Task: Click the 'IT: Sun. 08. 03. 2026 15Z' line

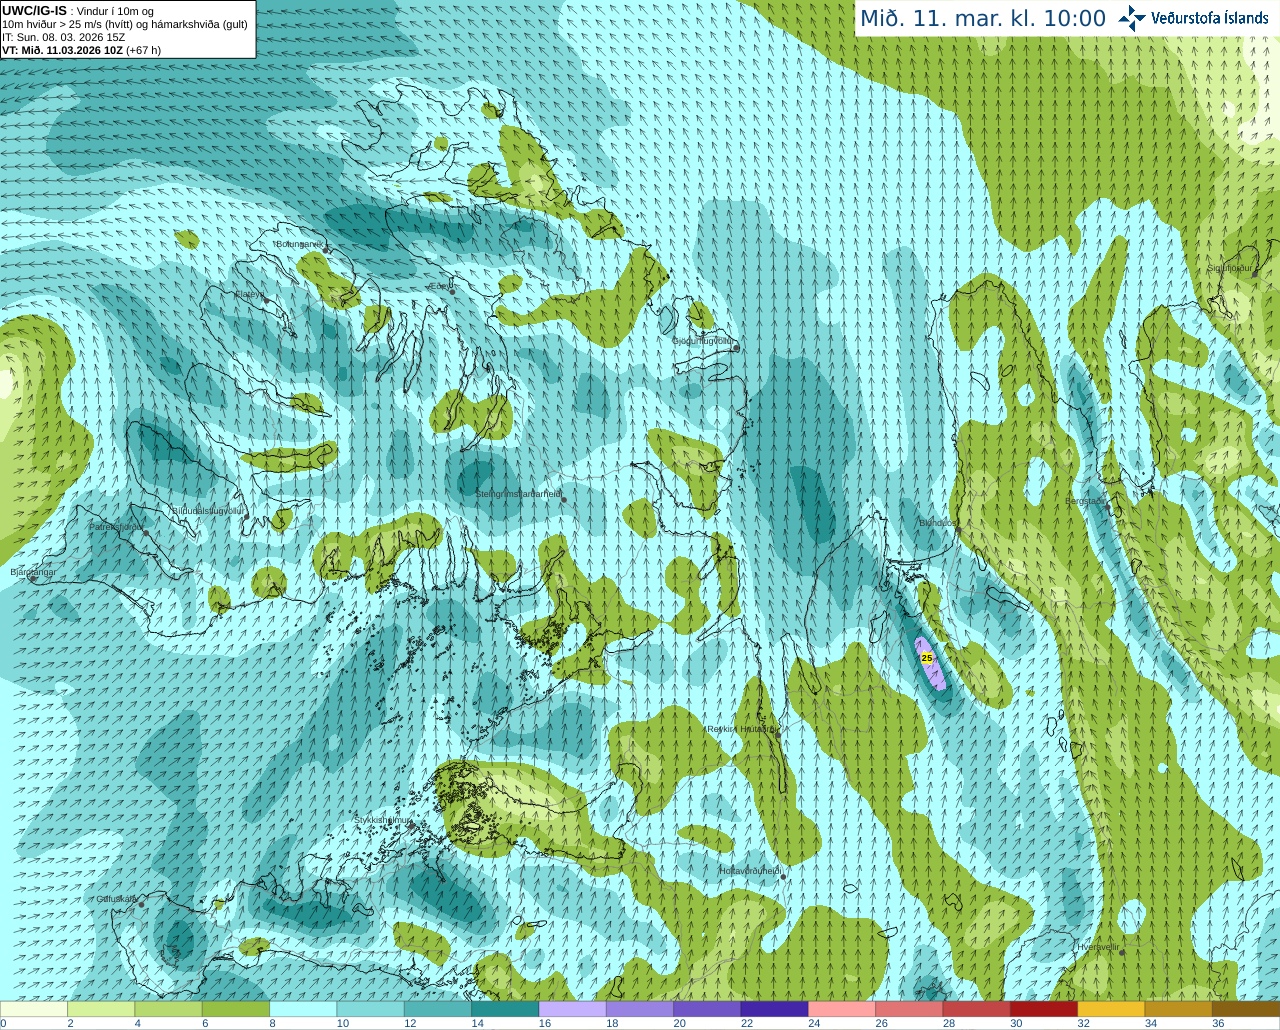Action: (x=63, y=37)
